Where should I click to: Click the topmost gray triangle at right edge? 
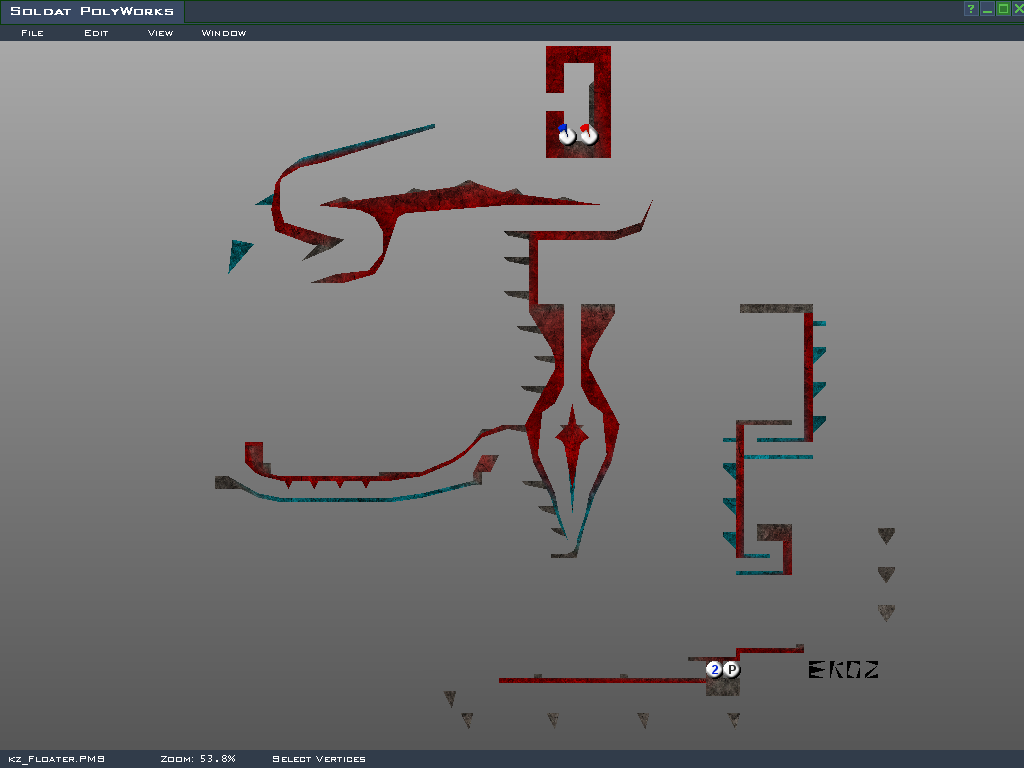[x=886, y=536]
